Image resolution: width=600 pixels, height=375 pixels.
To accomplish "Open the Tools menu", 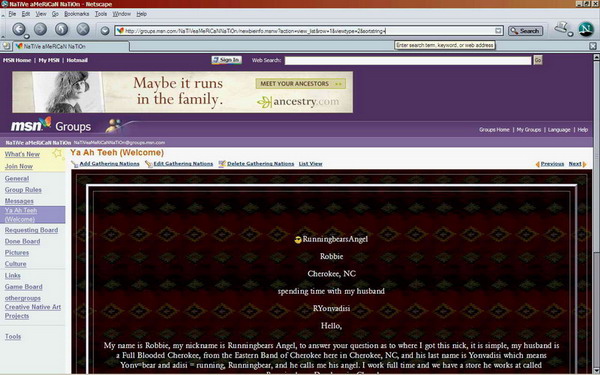I will [101, 14].
